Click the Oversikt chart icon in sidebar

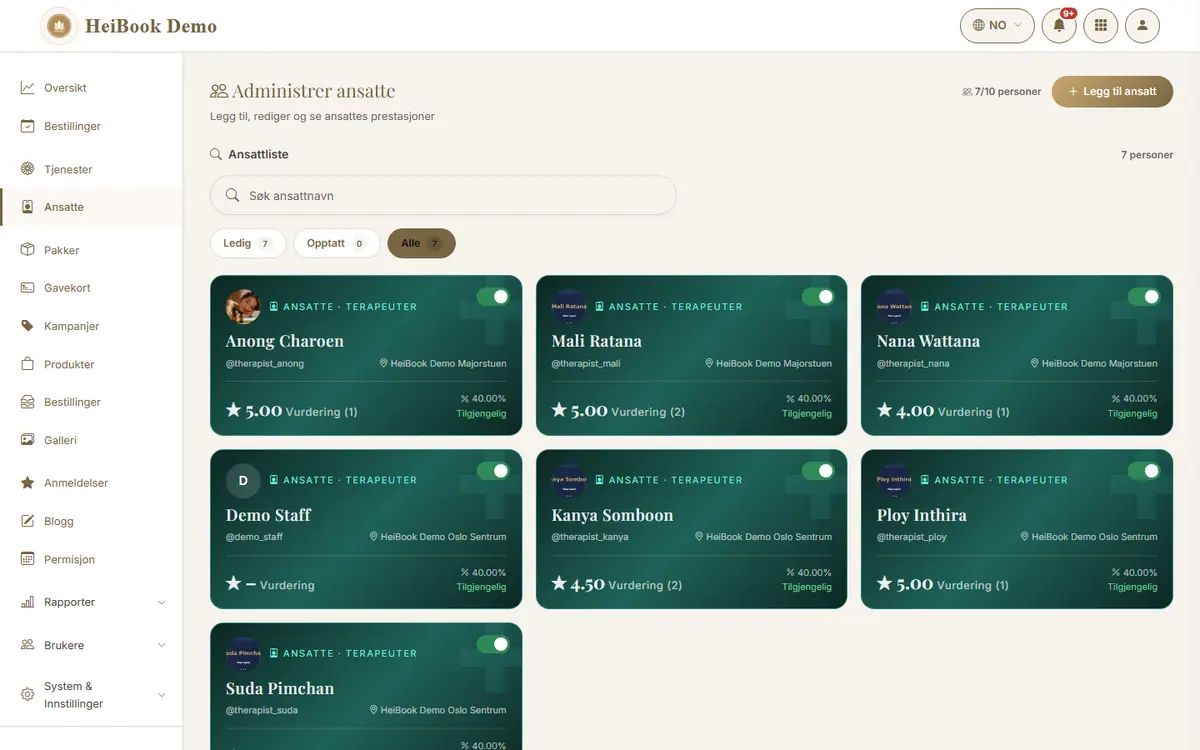(27, 88)
